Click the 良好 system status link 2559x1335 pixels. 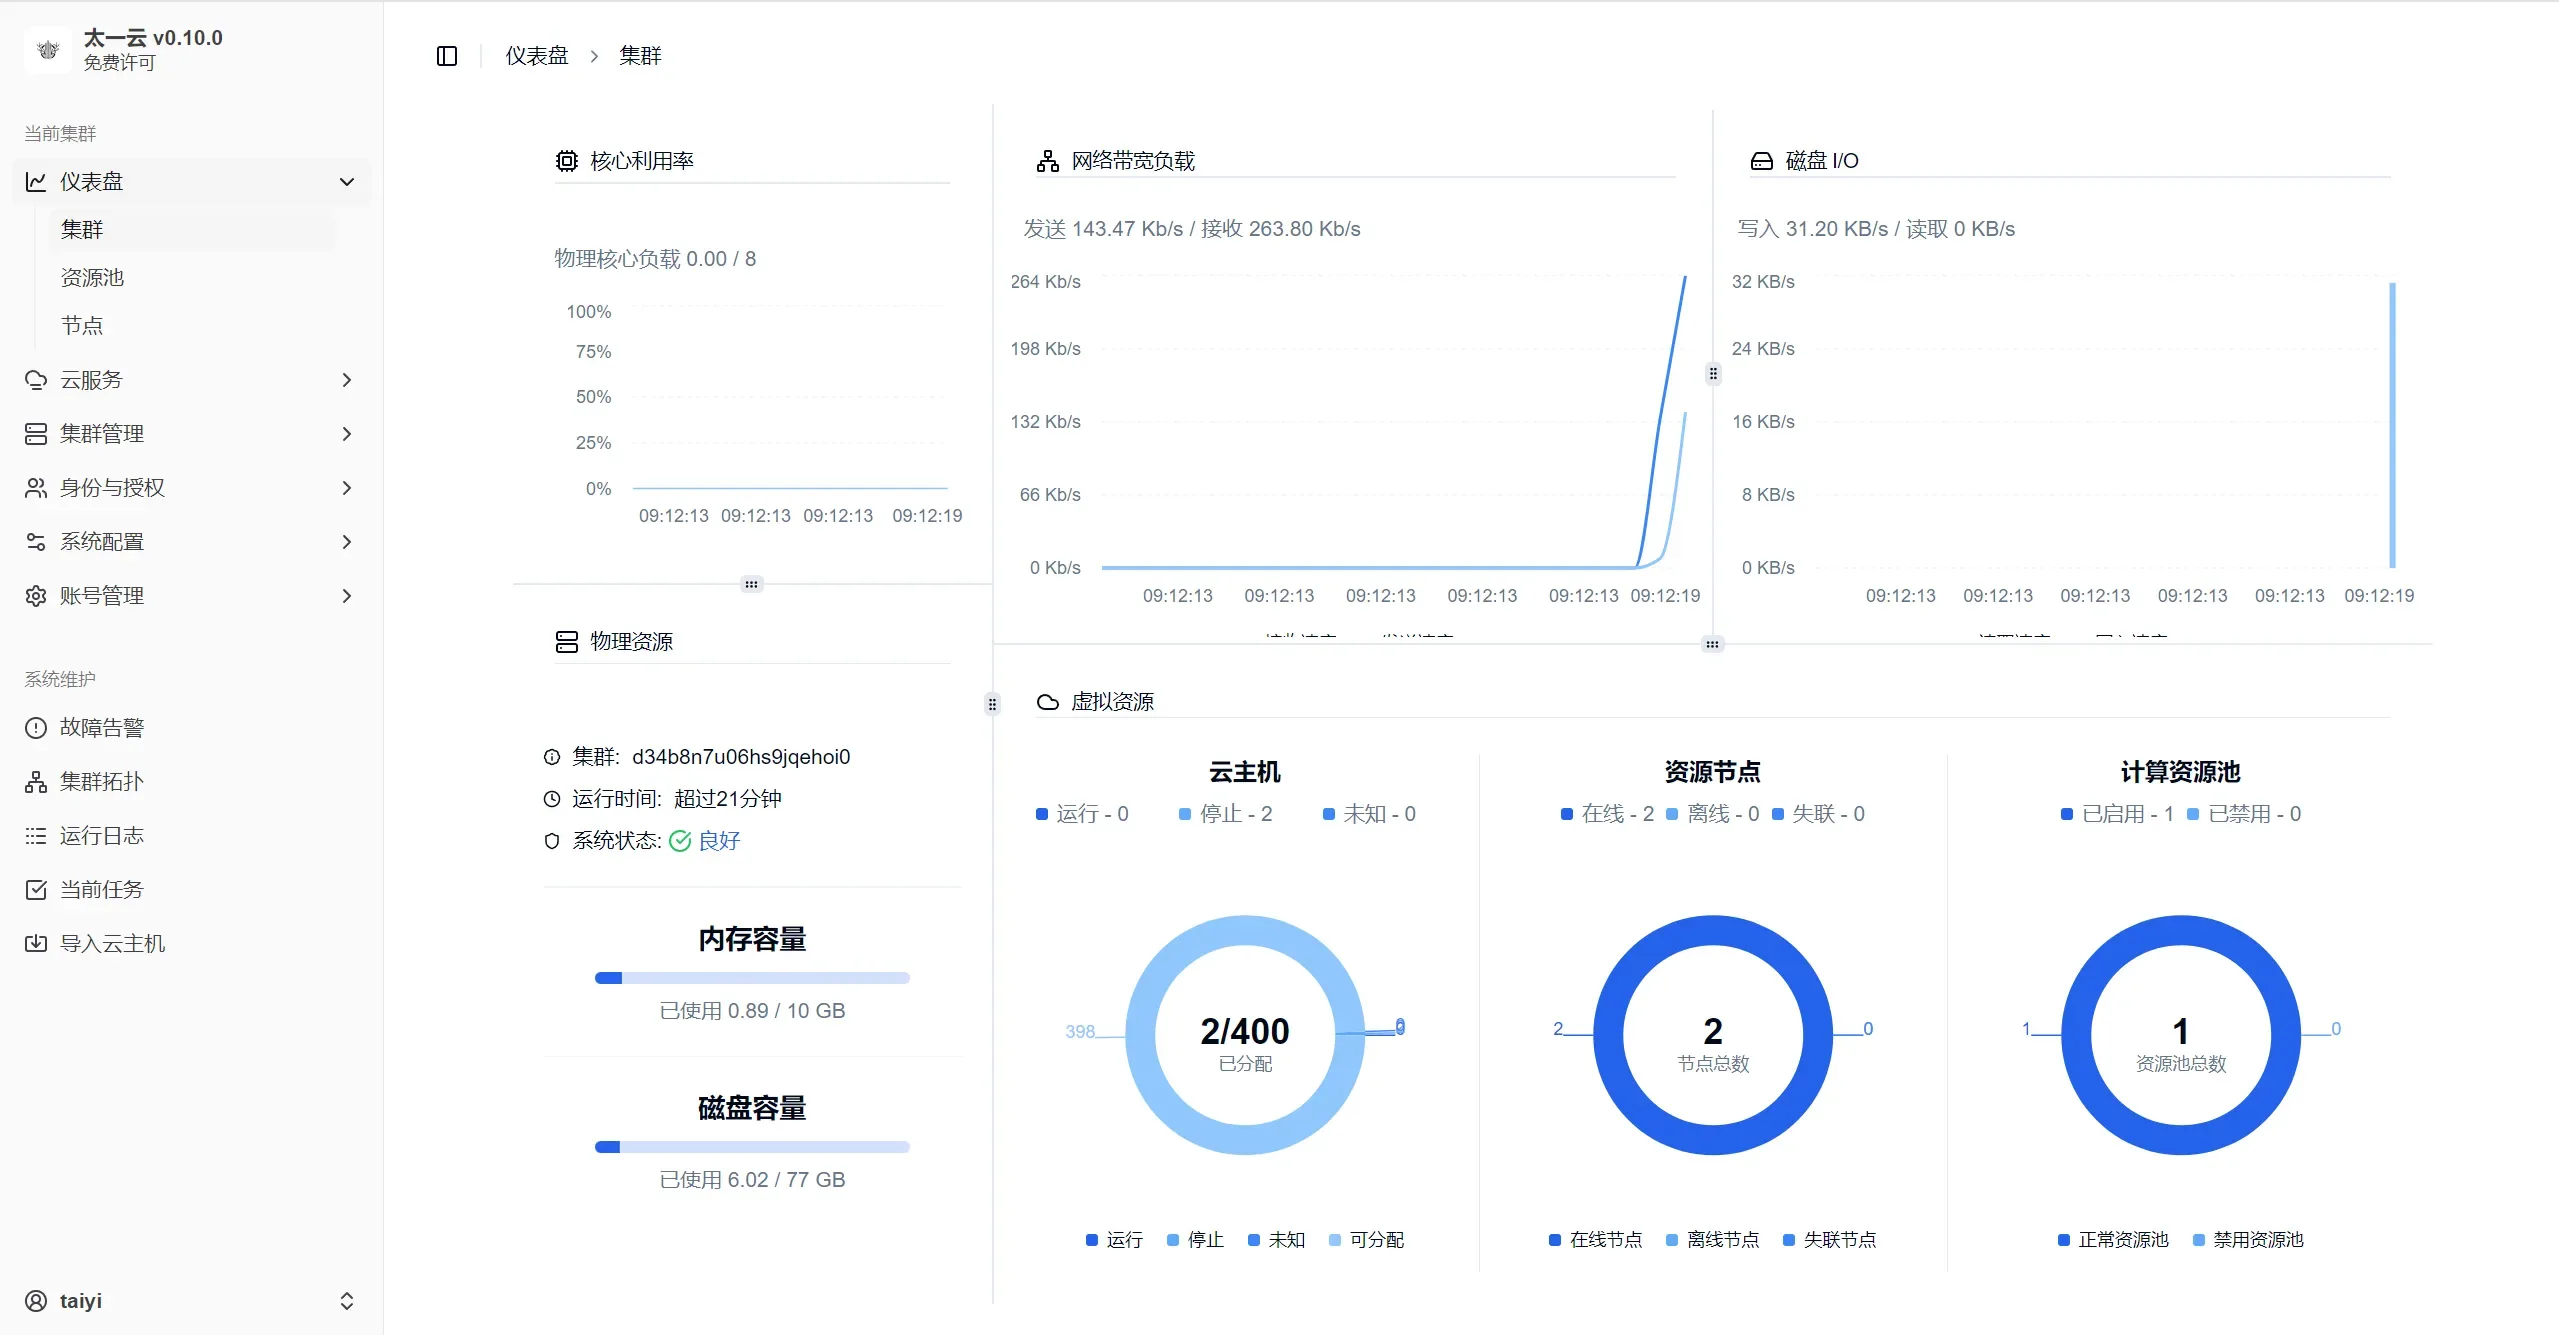718,841
